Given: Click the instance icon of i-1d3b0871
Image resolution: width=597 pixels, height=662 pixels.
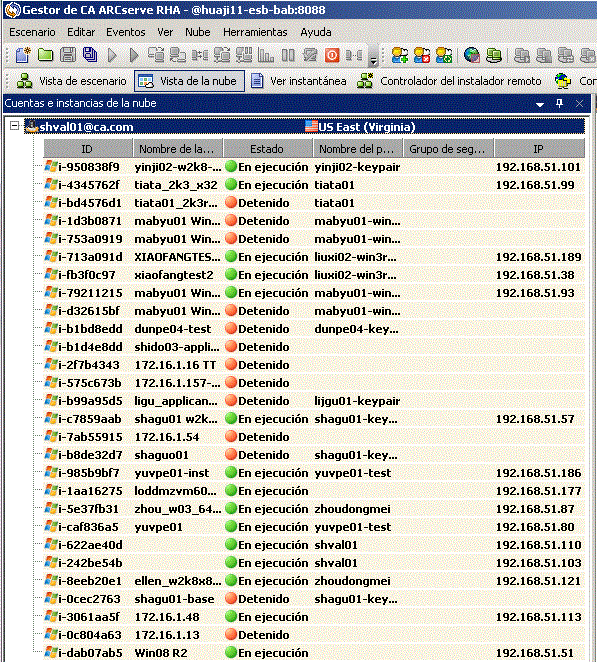Looking at the screenshot, I should click(51, 221).
